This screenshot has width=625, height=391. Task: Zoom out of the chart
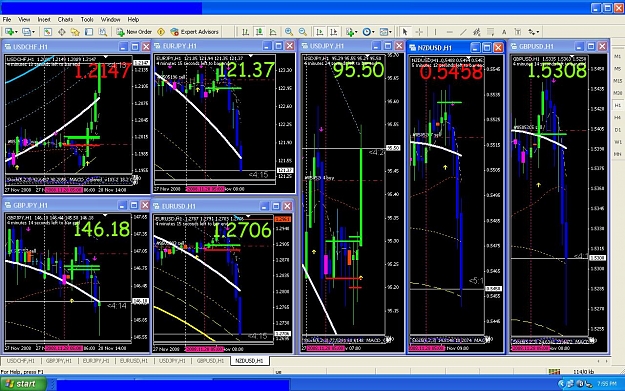tap(303, 32)
